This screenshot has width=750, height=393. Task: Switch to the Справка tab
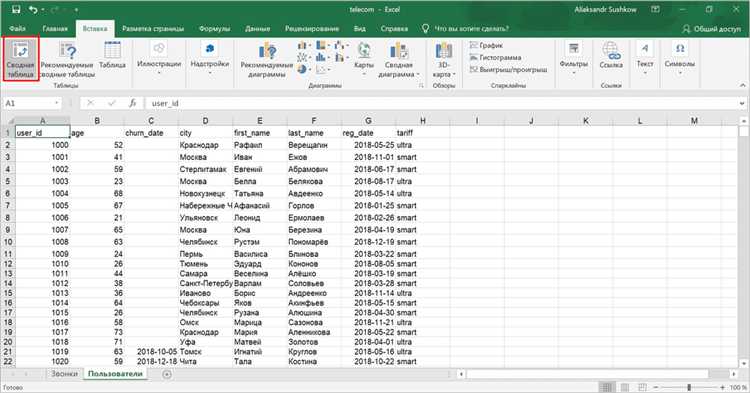click(x=394, y=29)
